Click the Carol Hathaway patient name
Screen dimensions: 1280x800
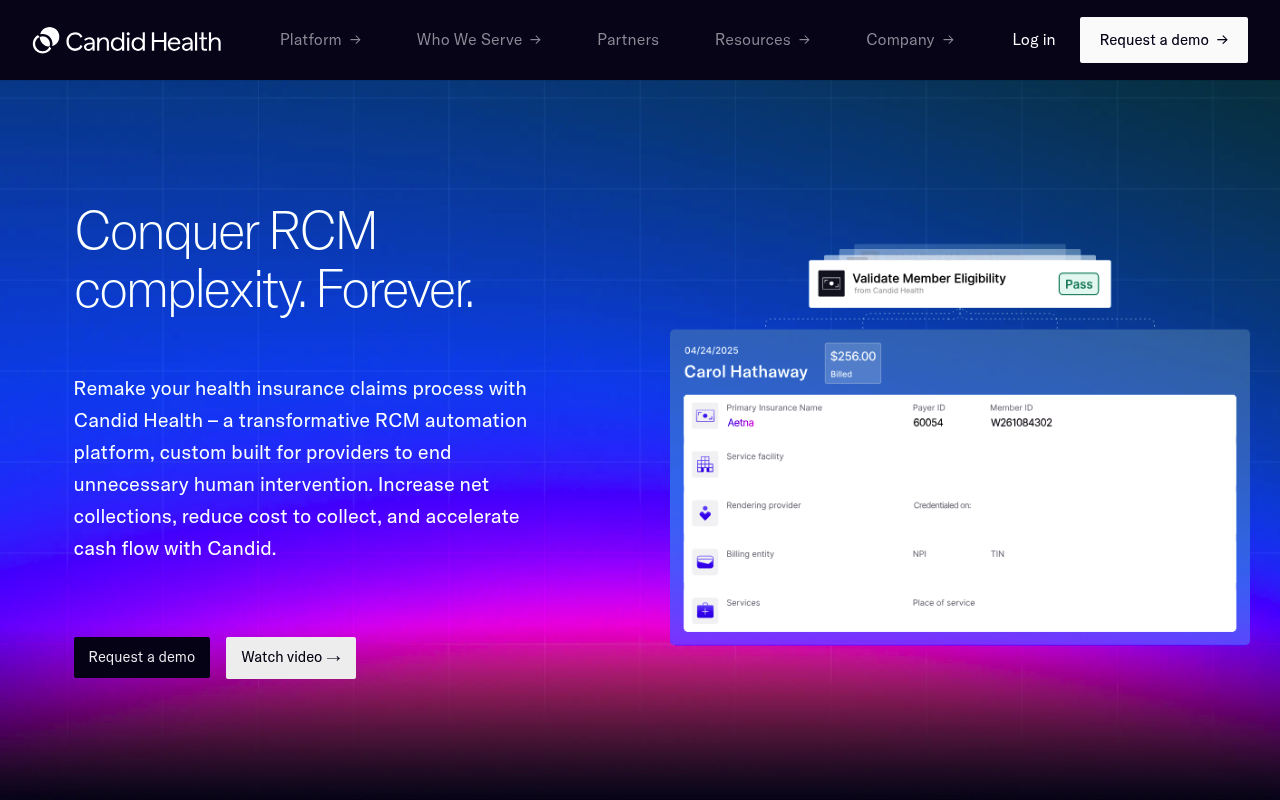[x=746, y=372]
